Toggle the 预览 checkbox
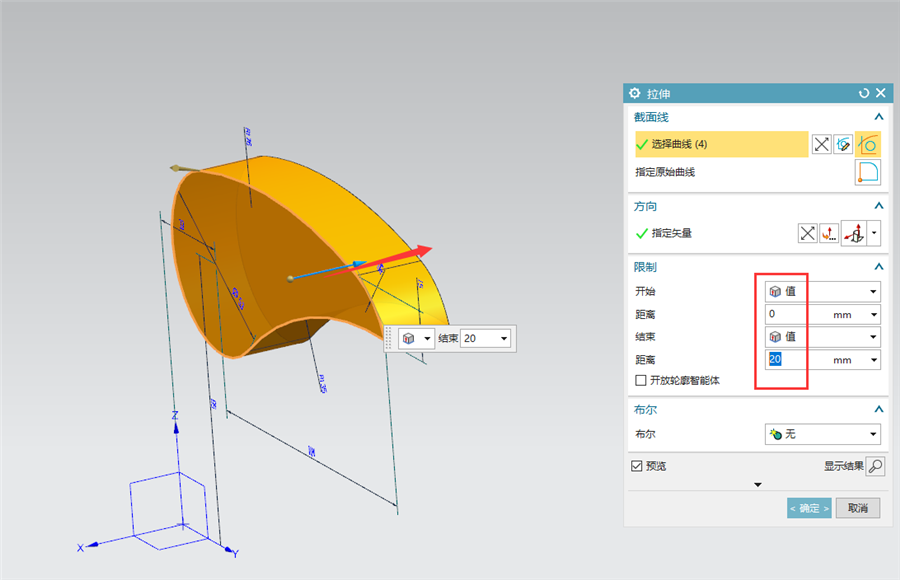This screenshot has height=580, width=900. [637, 466]
